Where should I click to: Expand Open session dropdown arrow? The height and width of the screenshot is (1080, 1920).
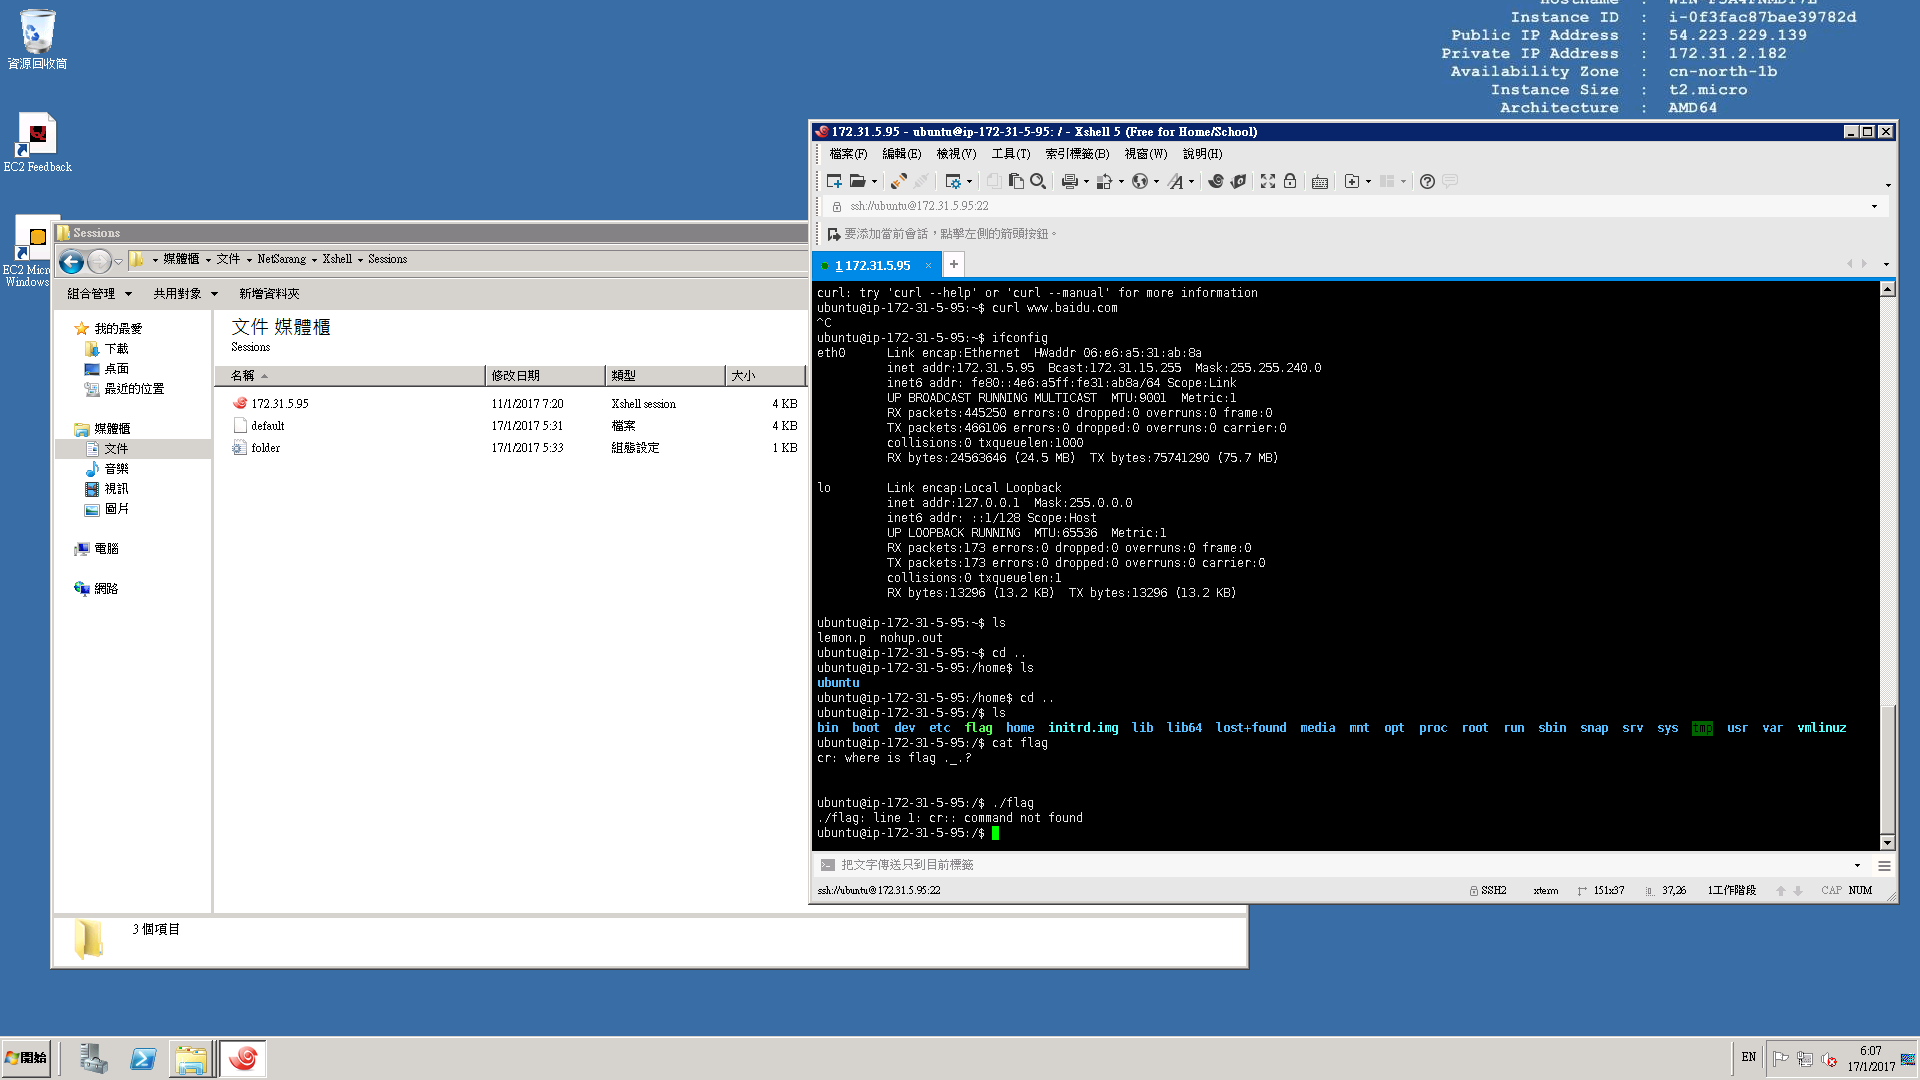(x=874, y=182)
